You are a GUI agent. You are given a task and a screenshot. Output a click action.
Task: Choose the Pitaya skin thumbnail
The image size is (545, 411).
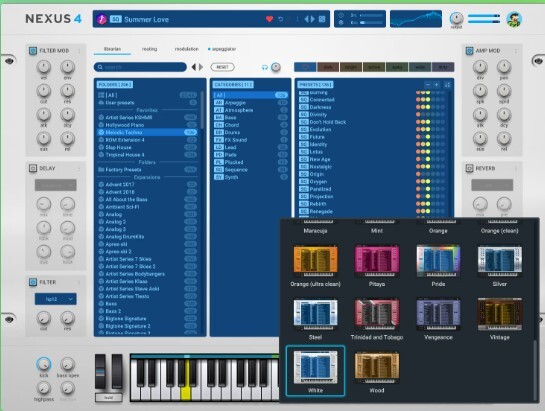click(x=377, y=261)
